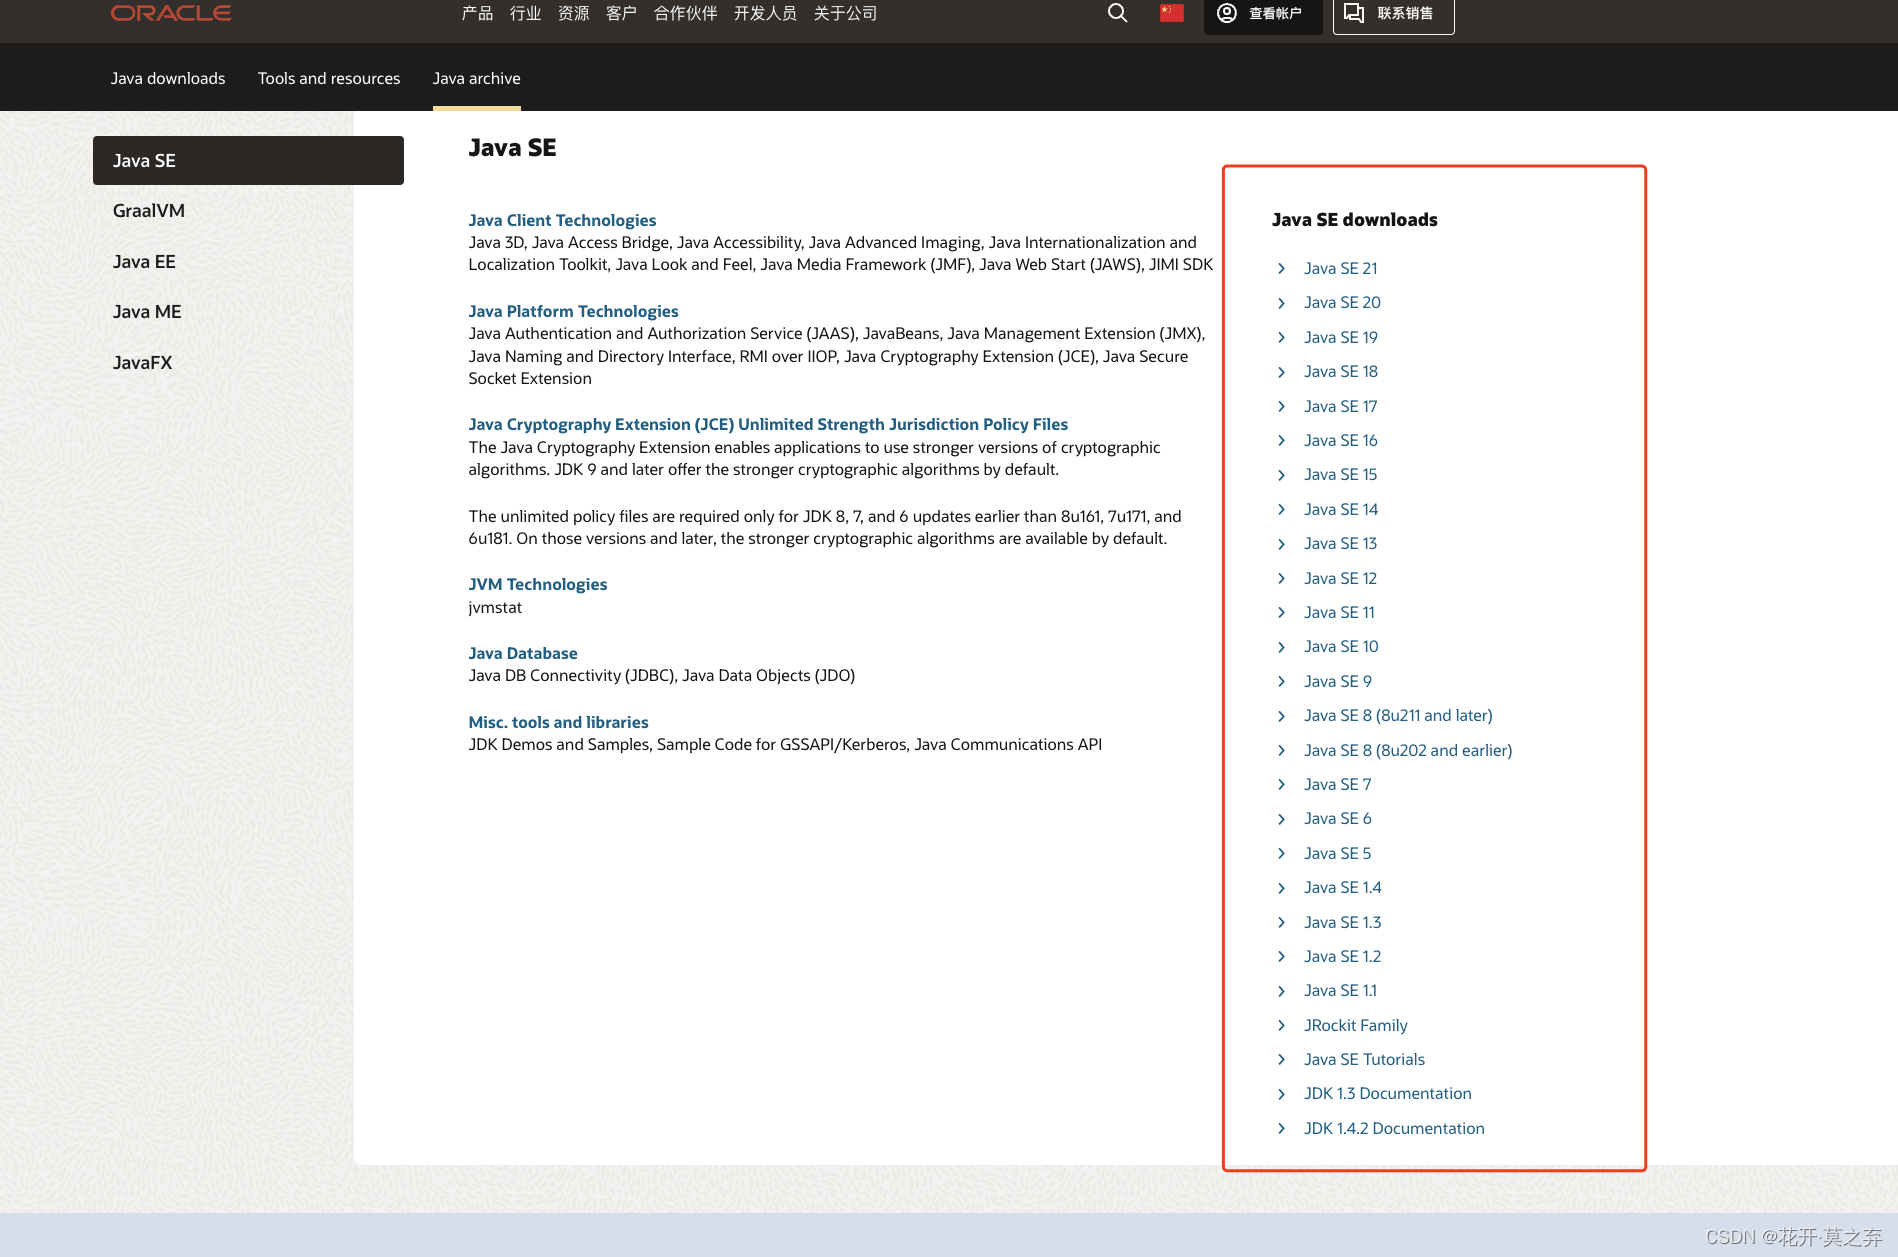Image resolution: width=1898 pixels, height=1257 pixels.
Task: Switch to the Tools and resources tab
Action: [329, 78]
